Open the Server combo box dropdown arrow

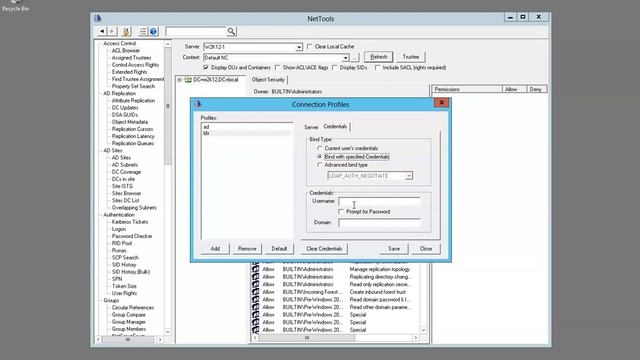pyautogui.click(x=299, y=47)
